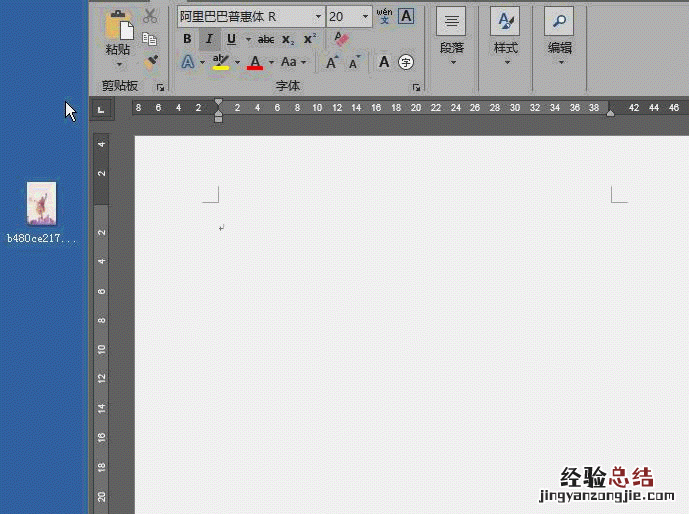Expand the Change Case Aa dropdown
The width and height of the screenshot is (689, 514).
[293, 62]
